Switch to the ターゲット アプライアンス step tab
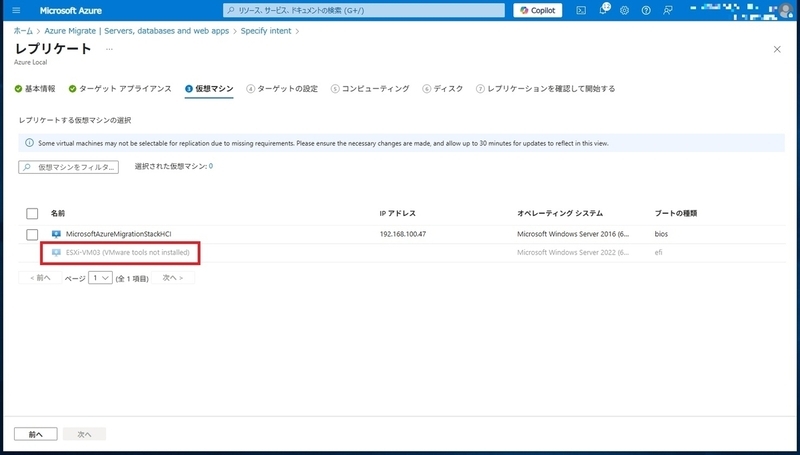 120,89
